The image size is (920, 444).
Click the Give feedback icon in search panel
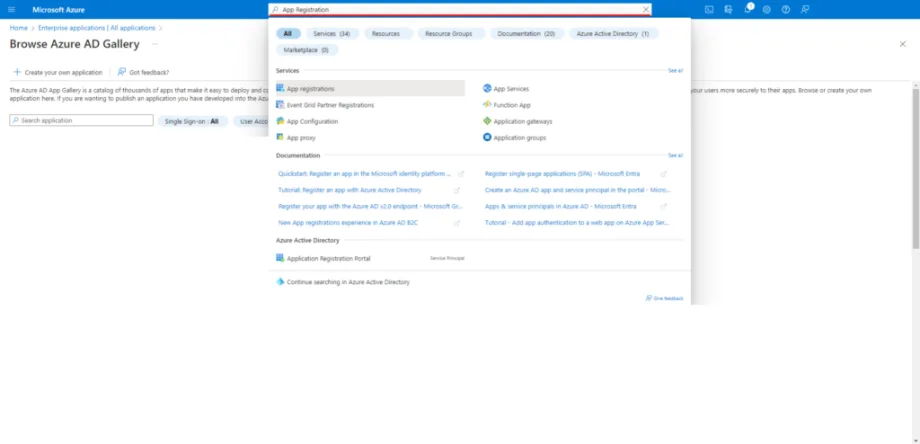click(x=648, y=298)
